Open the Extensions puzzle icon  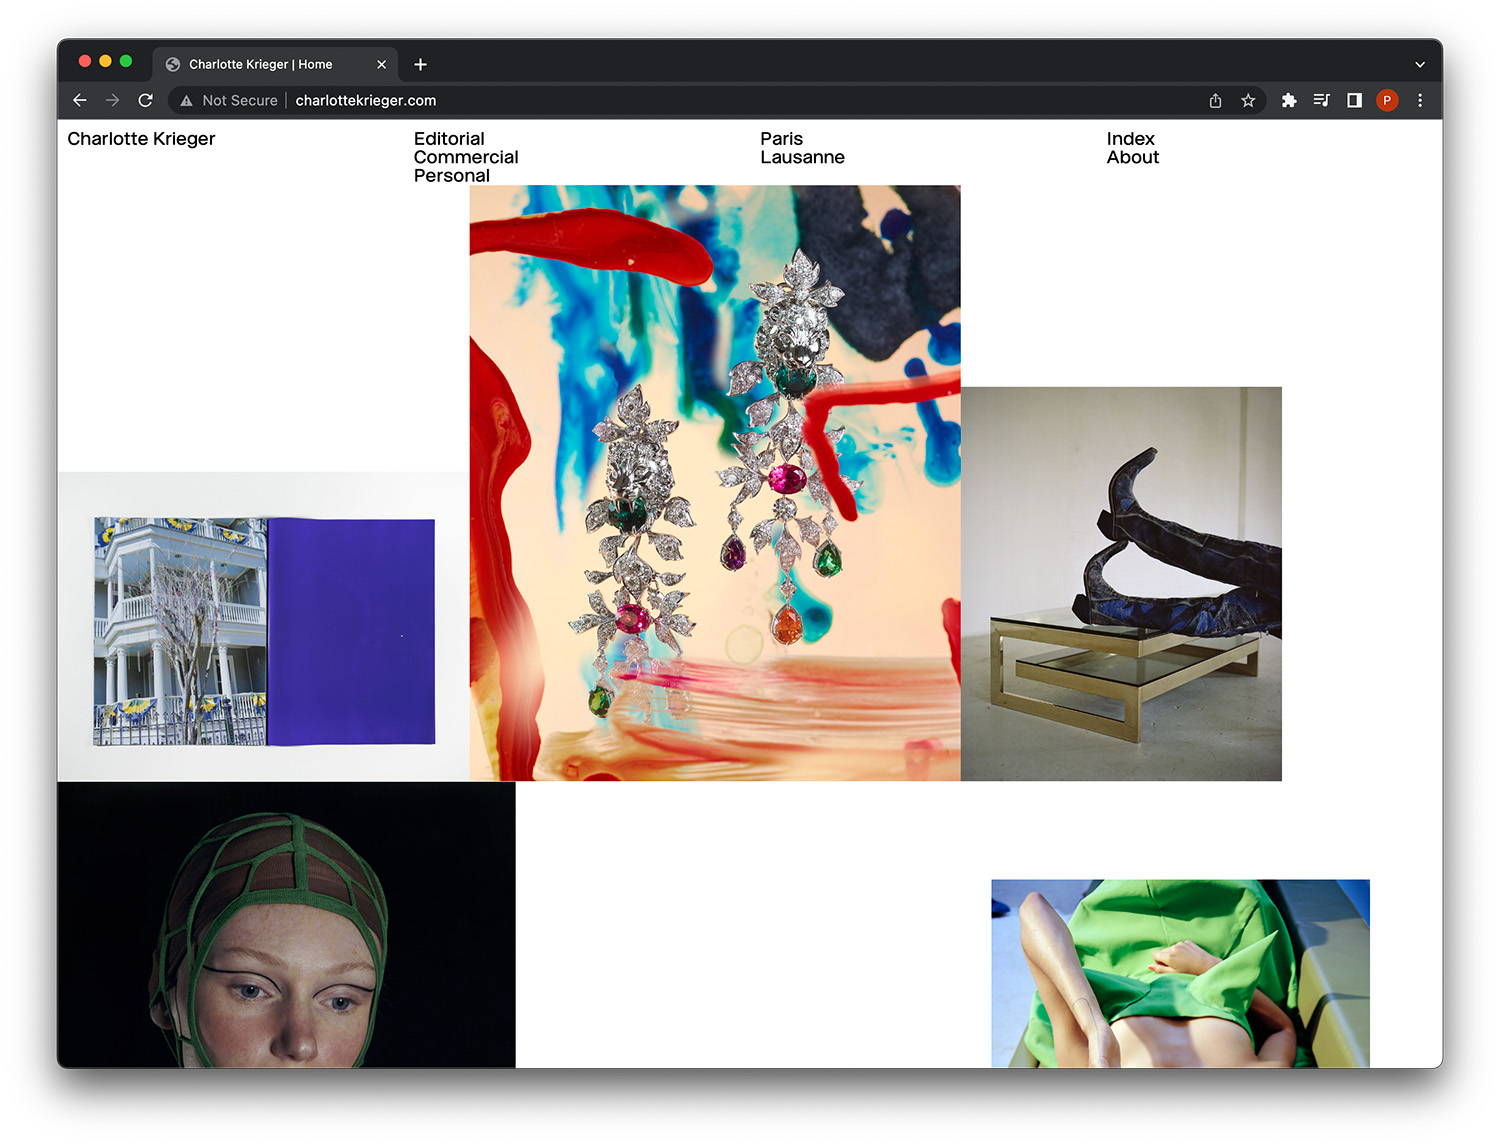coord(1289,100)
